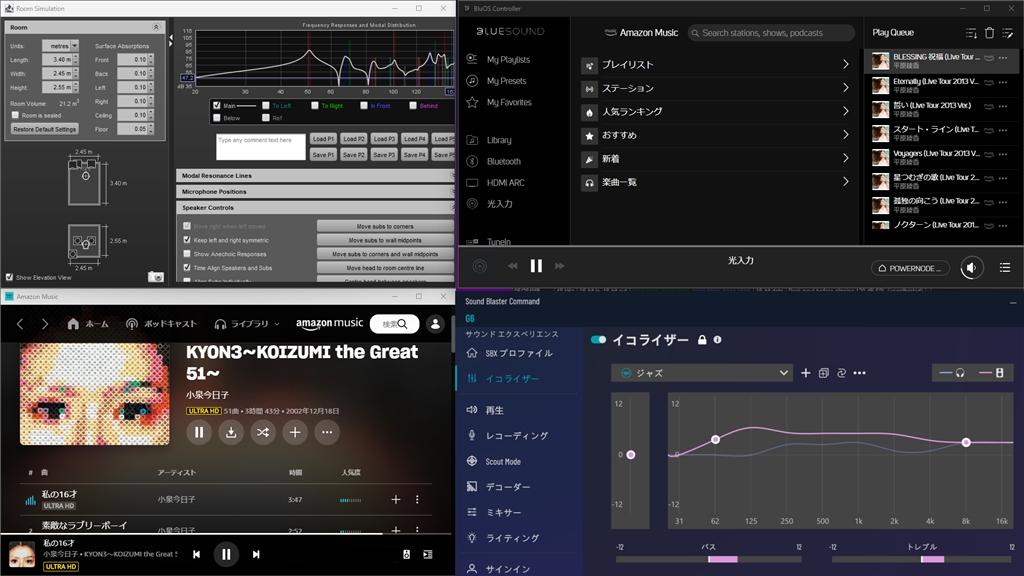The image size is (1024, 576).
Task: Click the equalizer info icon
Action: point(718,340)
